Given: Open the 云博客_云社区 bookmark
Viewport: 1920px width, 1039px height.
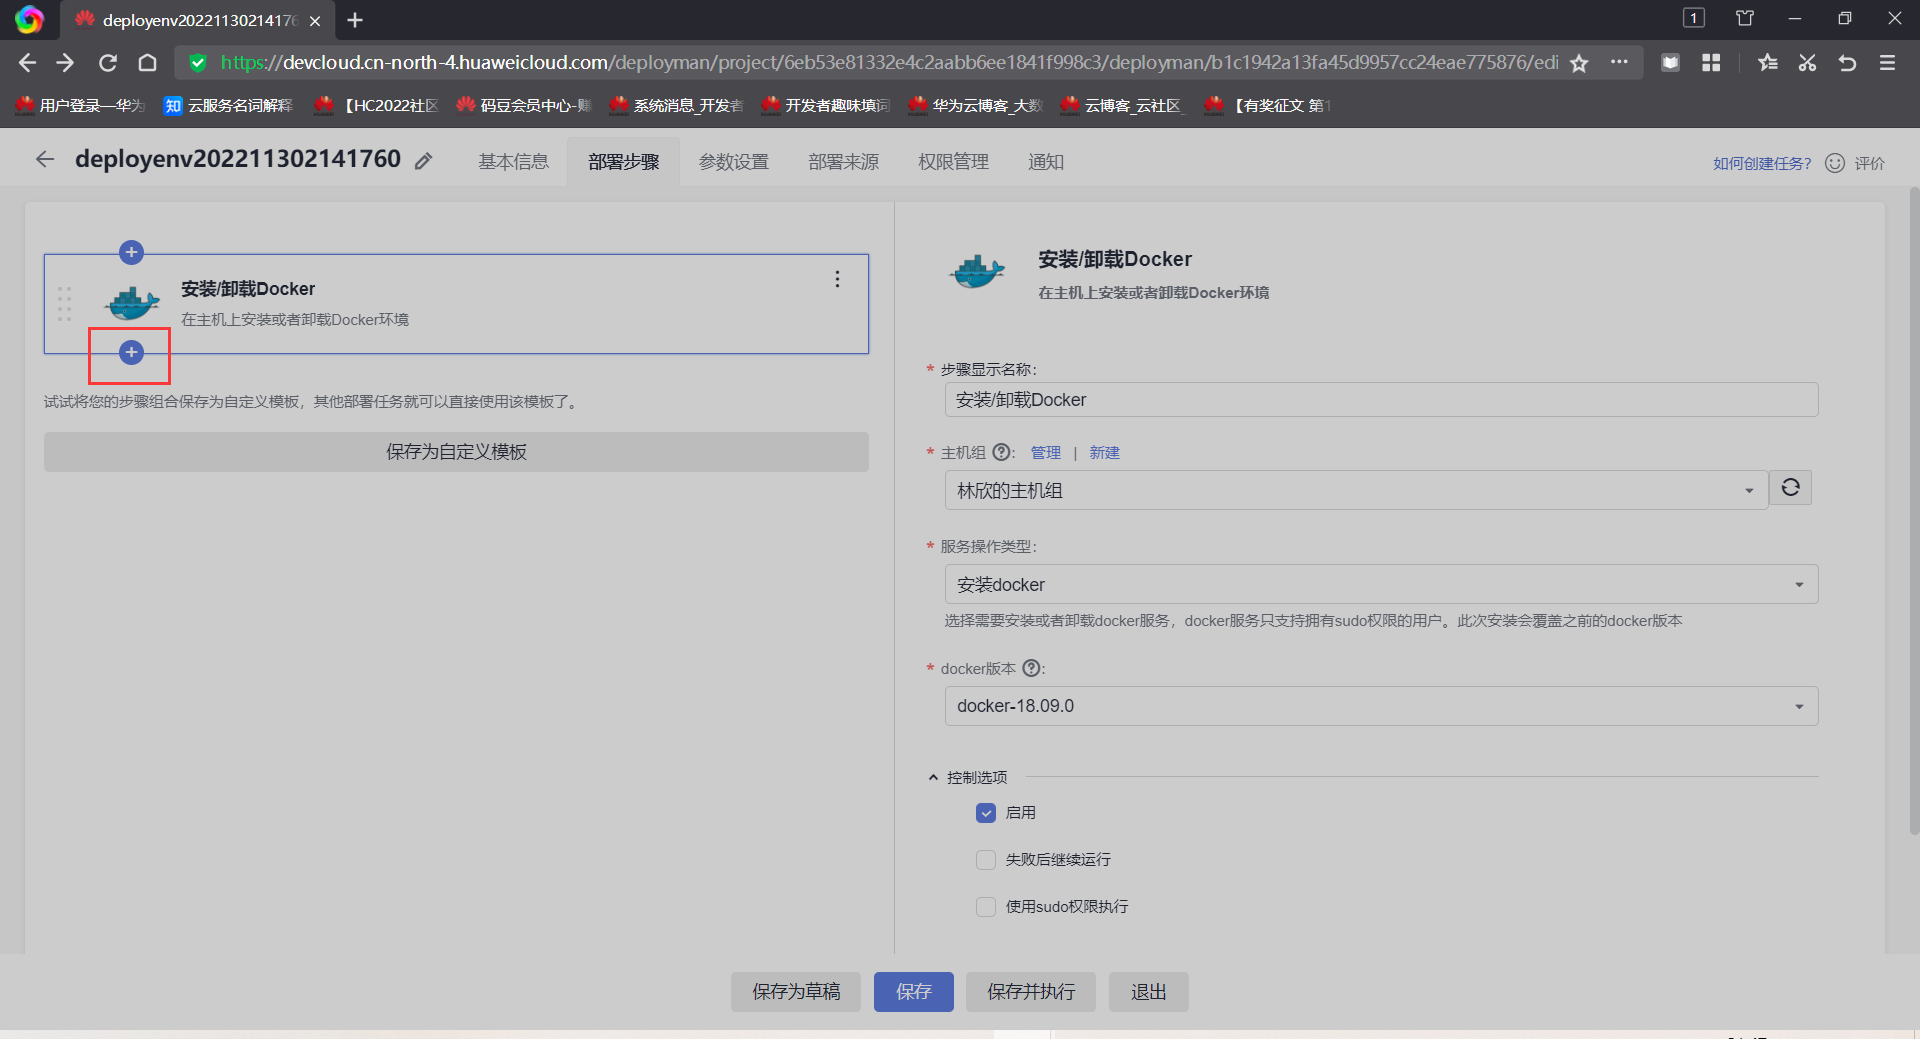Looking at the screenshot, I should (x=1124, y=105).
